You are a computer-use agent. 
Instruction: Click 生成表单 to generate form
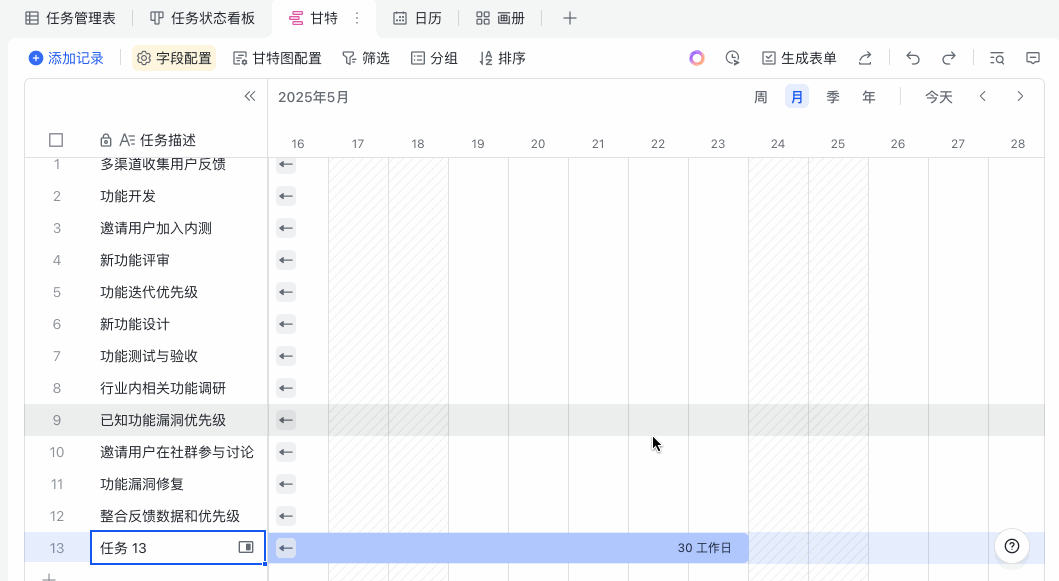pos(799,58)
